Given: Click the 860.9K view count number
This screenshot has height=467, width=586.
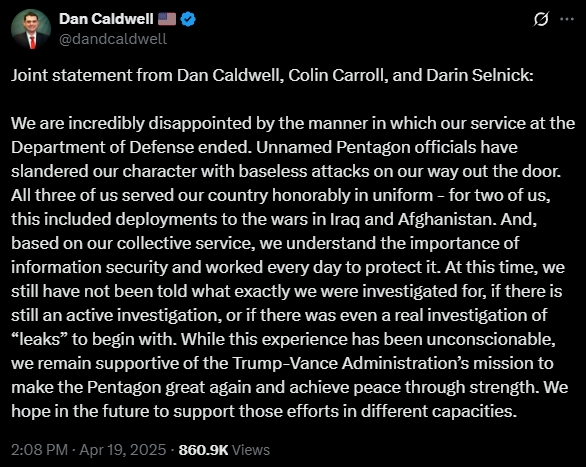Looking at the screenshot, I should pos(203,449).
